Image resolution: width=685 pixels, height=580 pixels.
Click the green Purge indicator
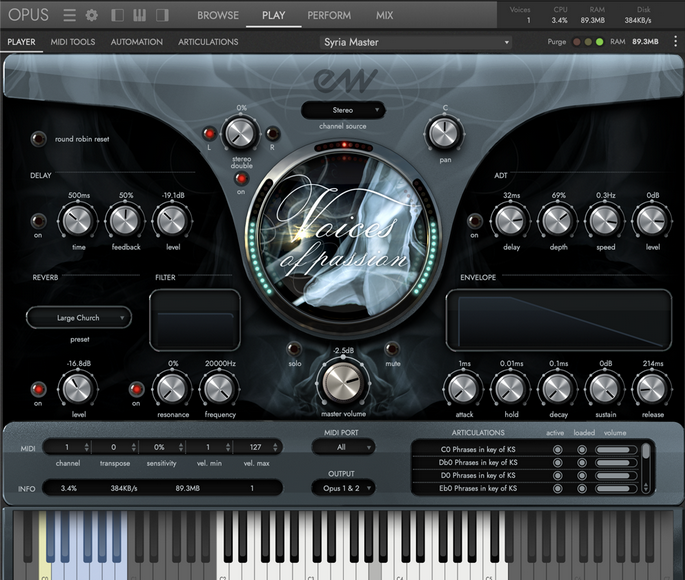coord(600,42)
